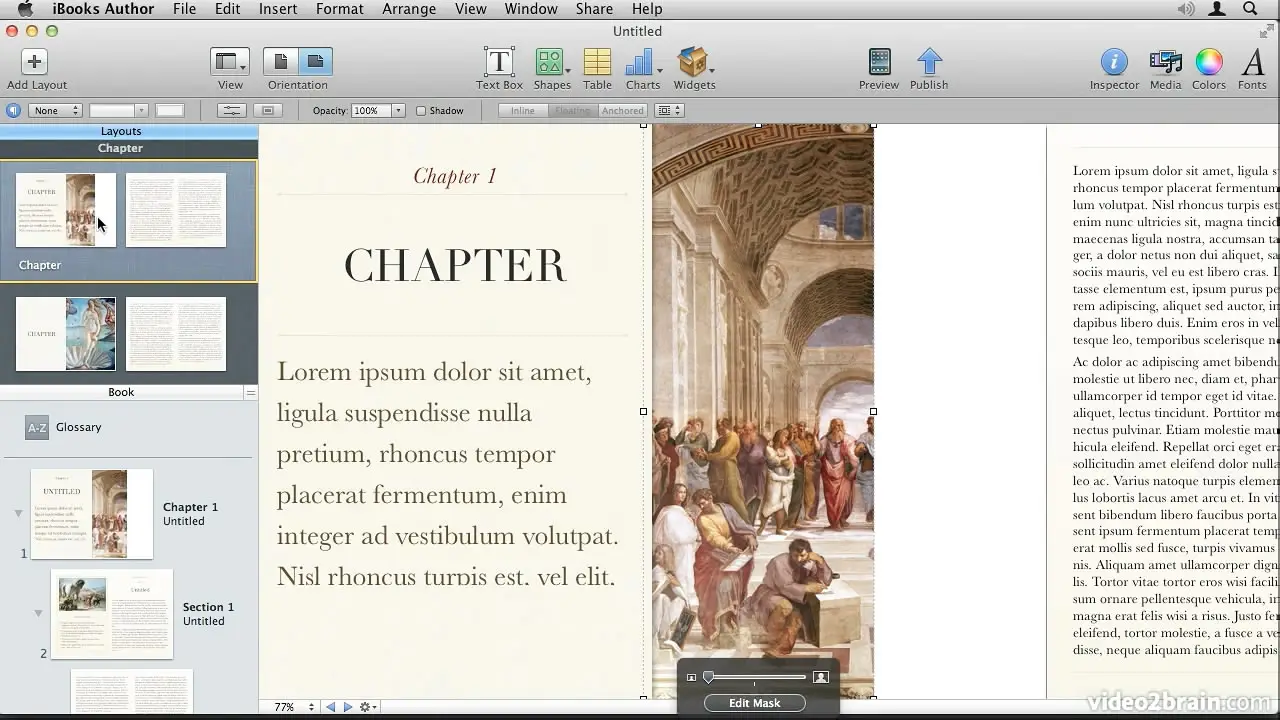
Task: Open the Opacity percentage dropdown arrow
Action: click(x=398, y=111)
